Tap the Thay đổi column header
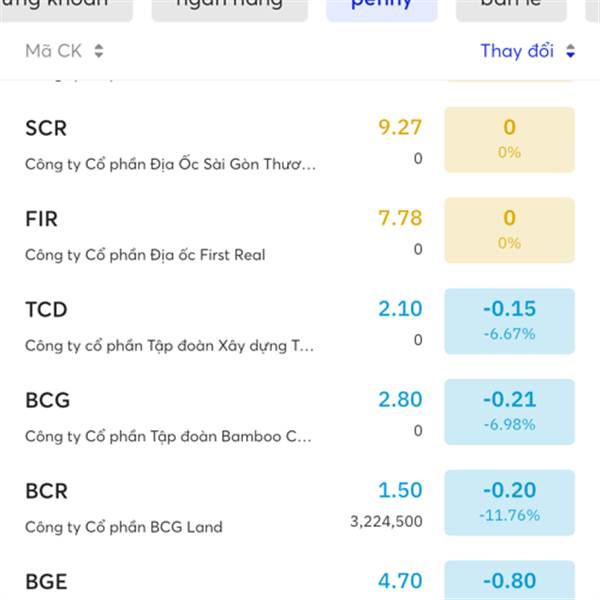 coord(516,51)
